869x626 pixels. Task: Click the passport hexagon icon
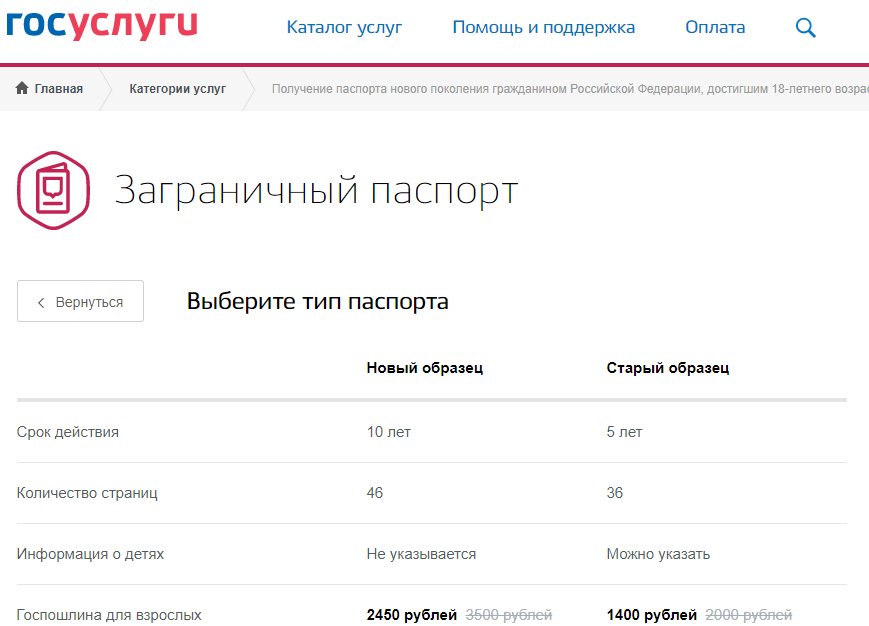click(x=53, y=190)
